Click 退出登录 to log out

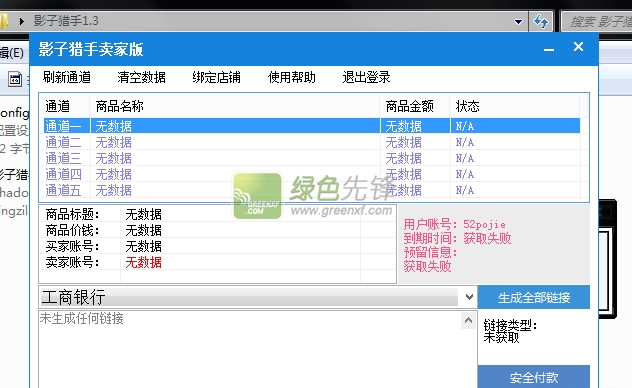[366, 77]
